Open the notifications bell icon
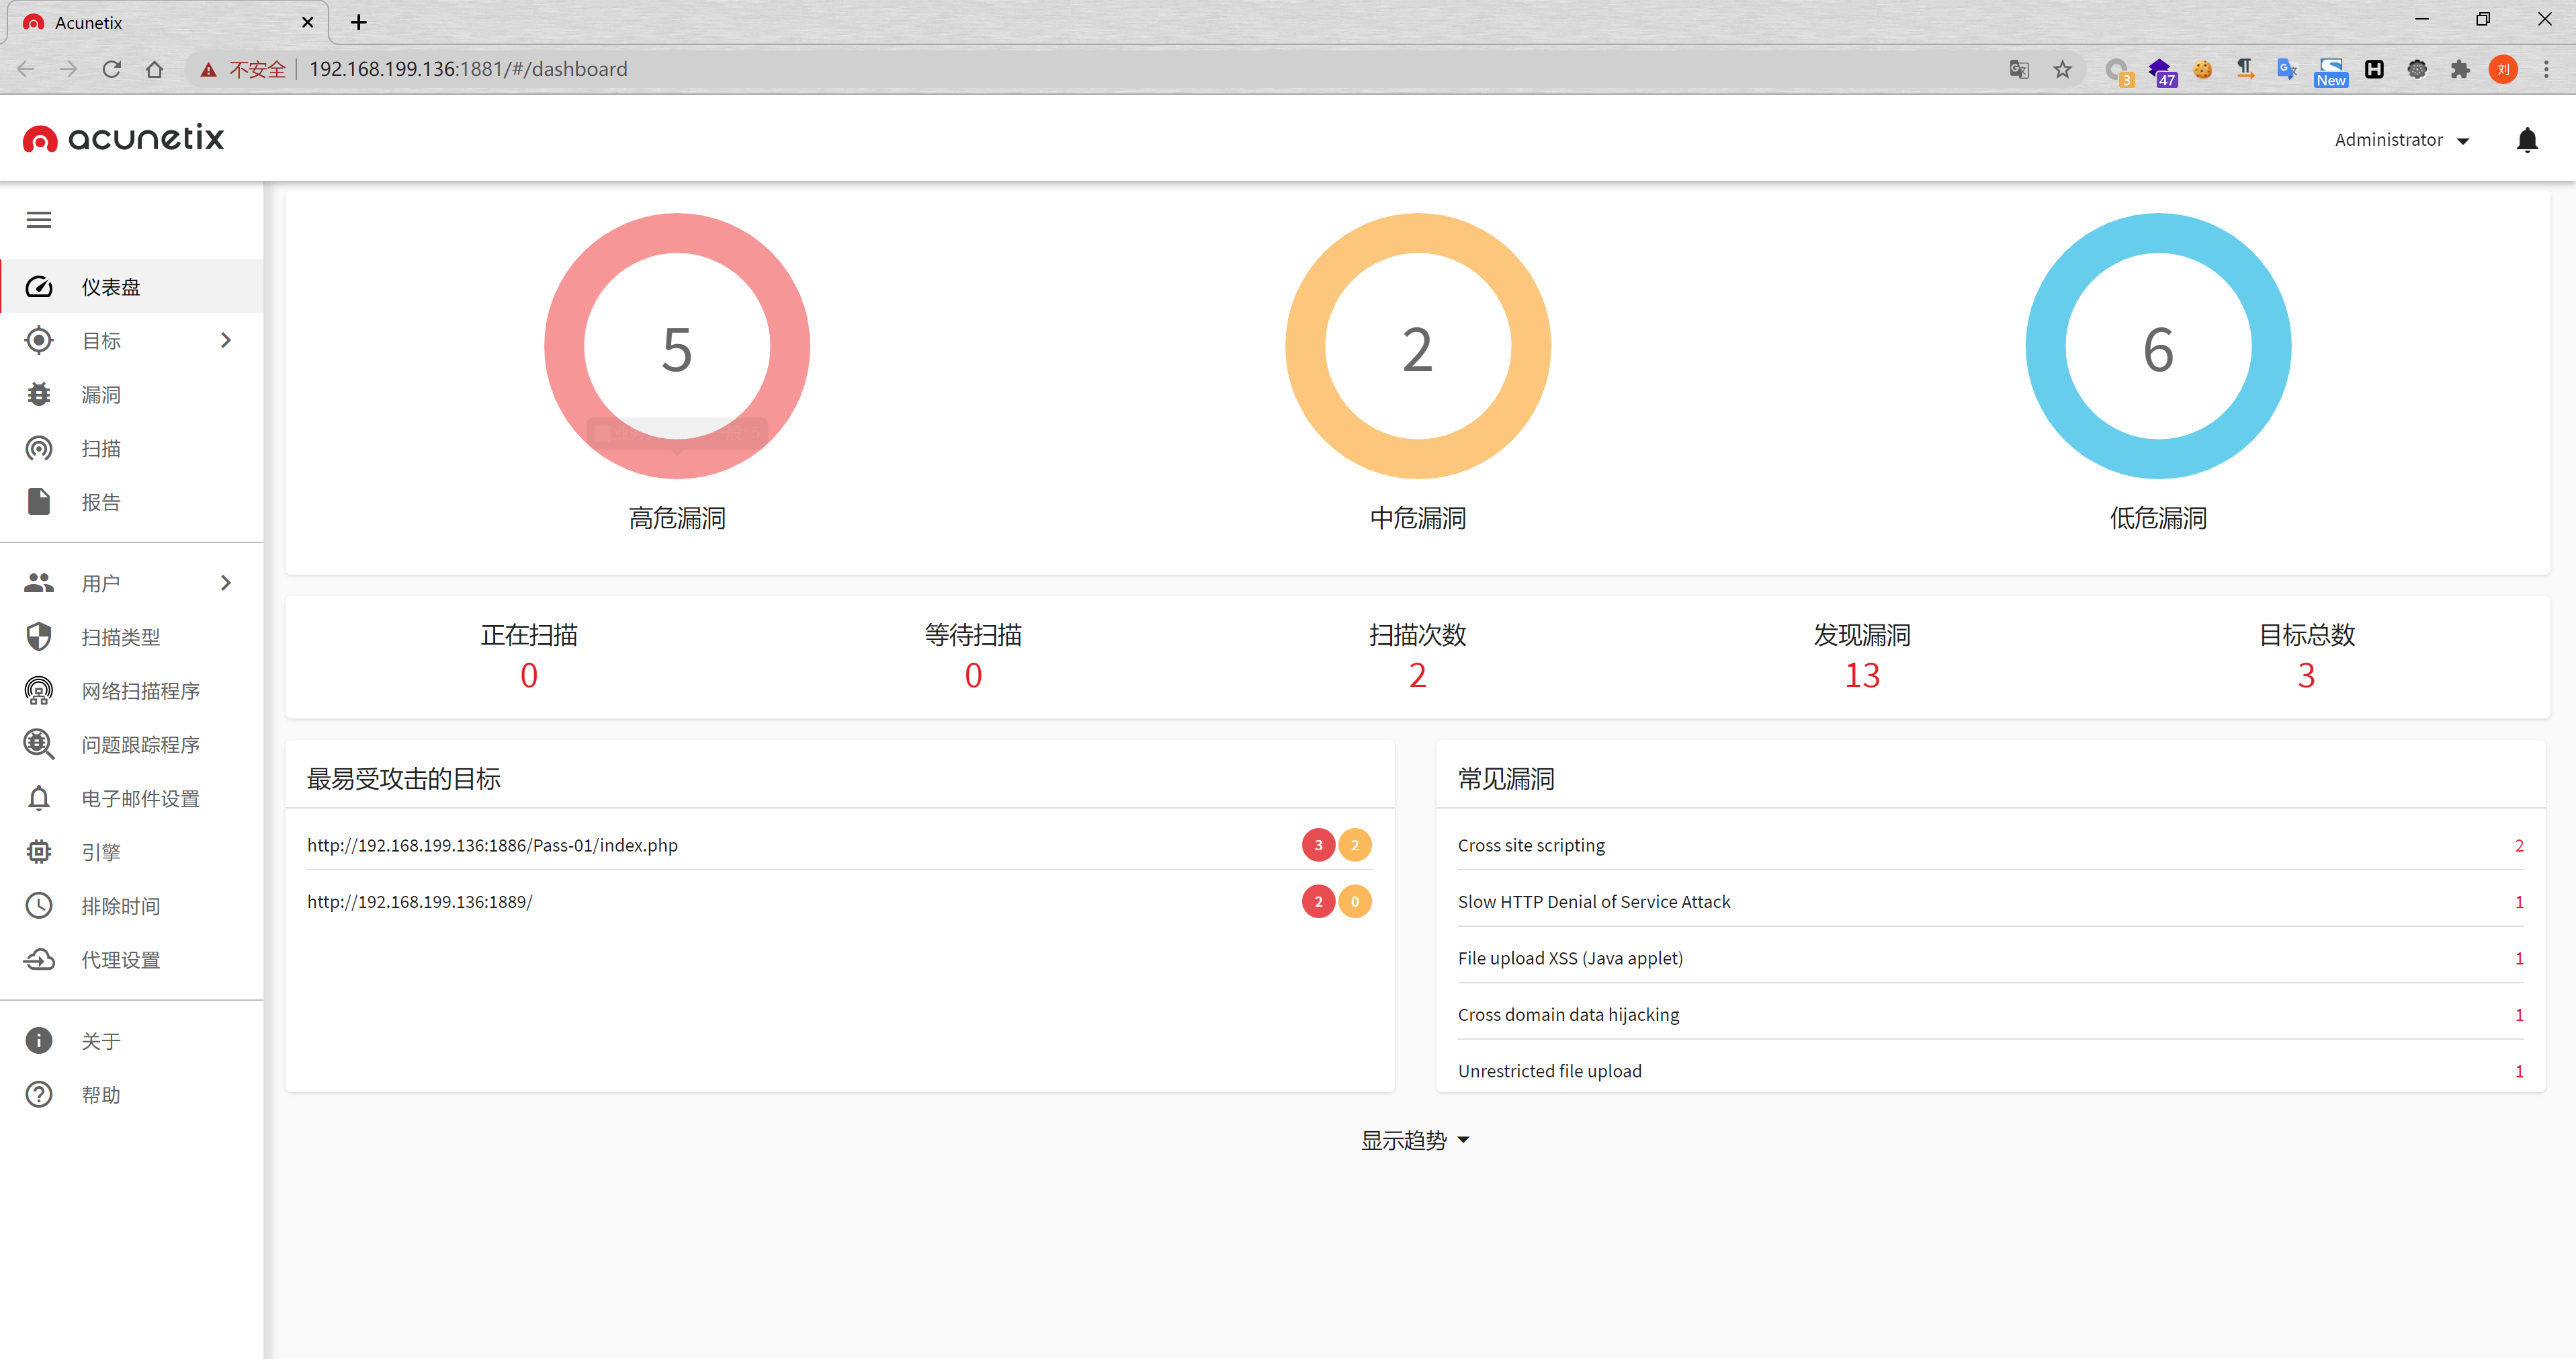This screenshot has width=2576, height=1359. click(2526, 140)
